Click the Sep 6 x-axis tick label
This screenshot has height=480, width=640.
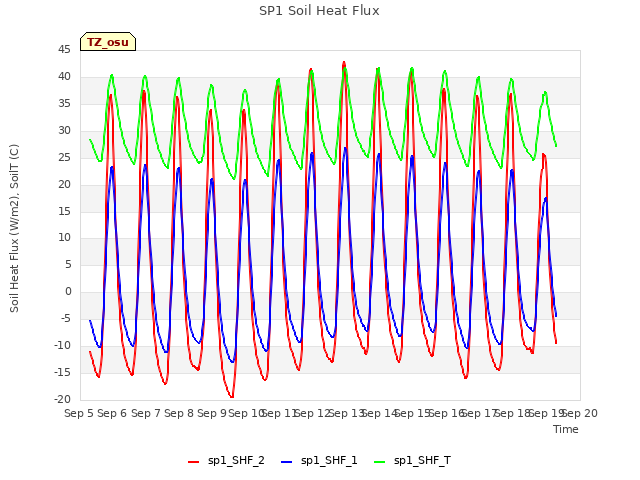coord(112,413)
